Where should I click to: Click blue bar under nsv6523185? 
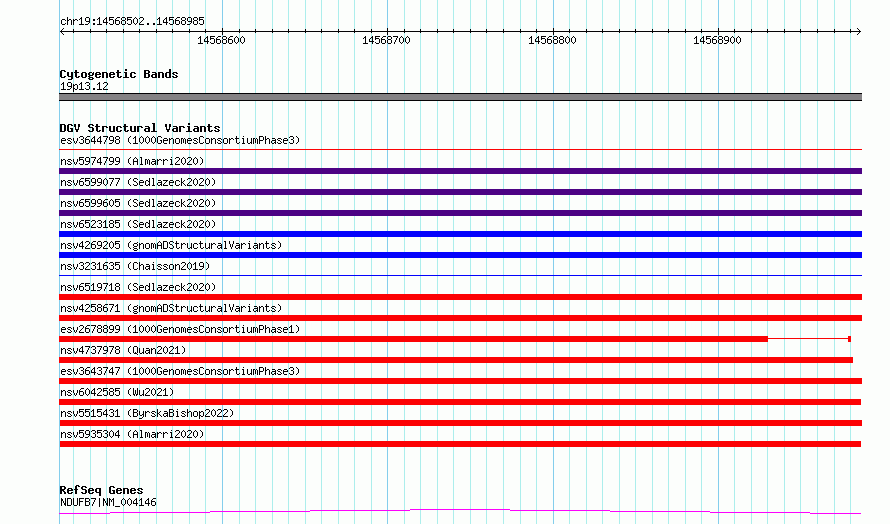point(460,234)
